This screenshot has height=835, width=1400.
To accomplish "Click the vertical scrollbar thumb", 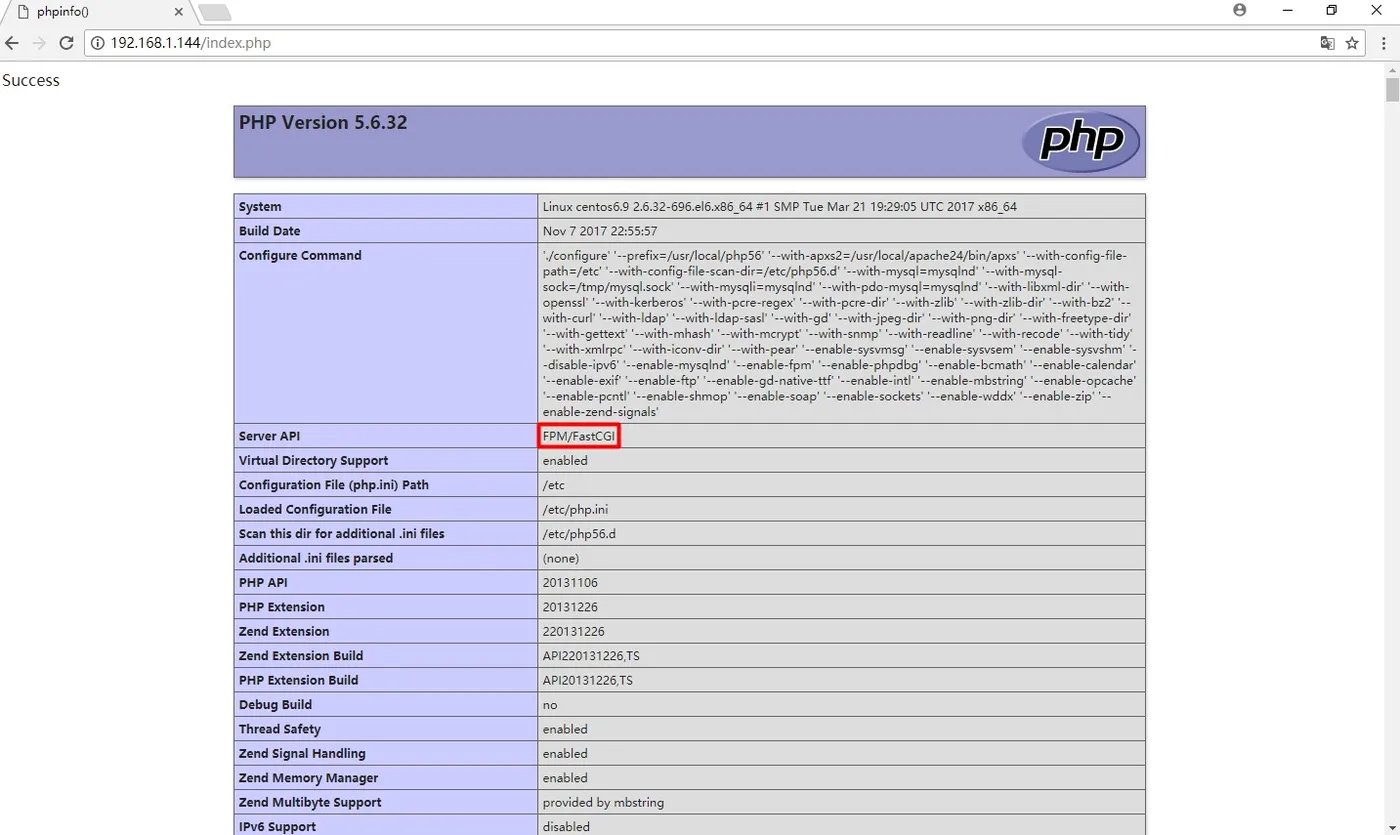I will [1391, 90].
